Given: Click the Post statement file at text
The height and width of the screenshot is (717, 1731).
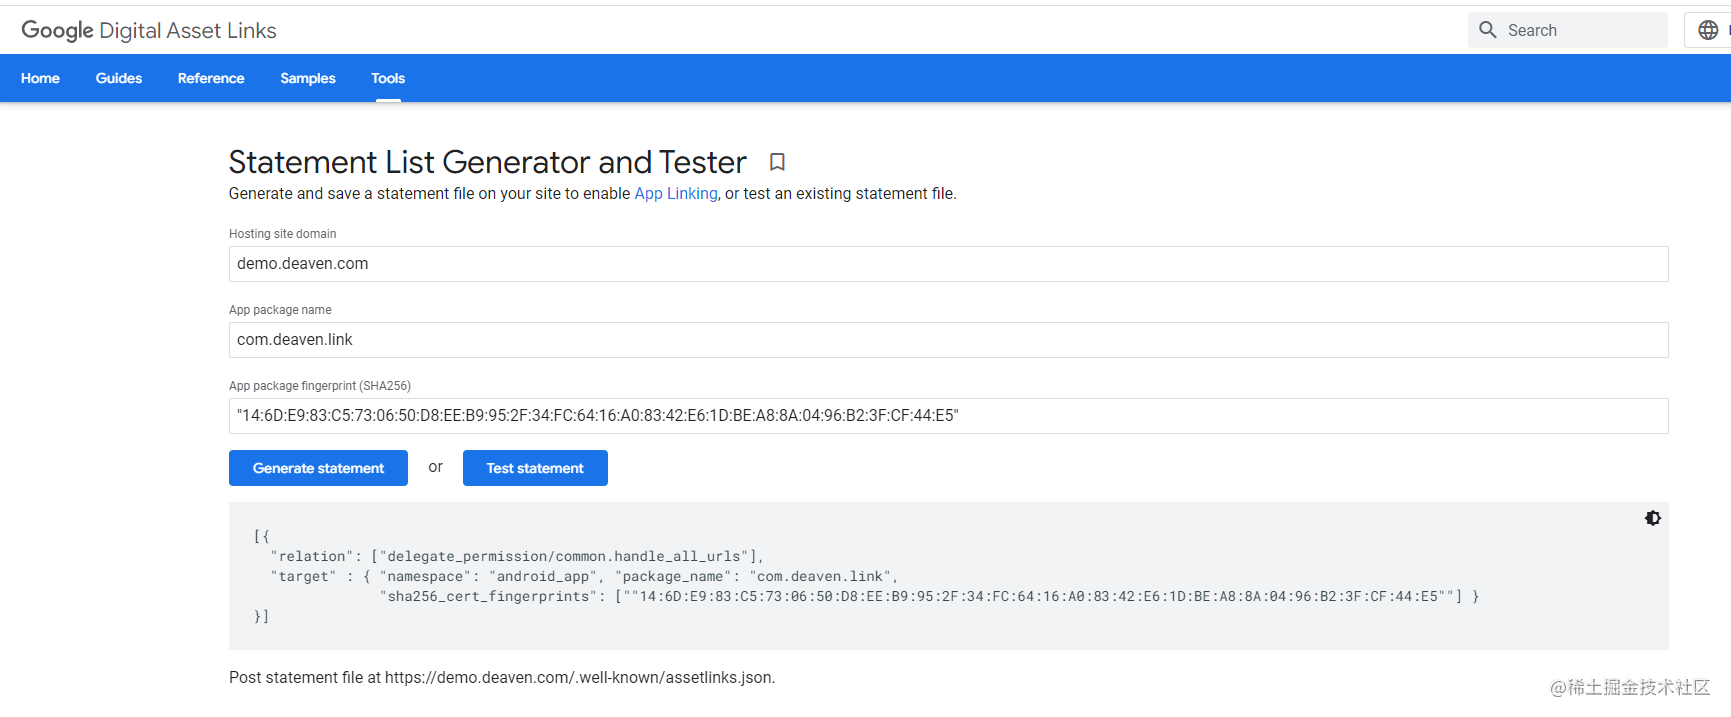Looking at the screenshot, I should pyautogui.click(x=502, y=677).
